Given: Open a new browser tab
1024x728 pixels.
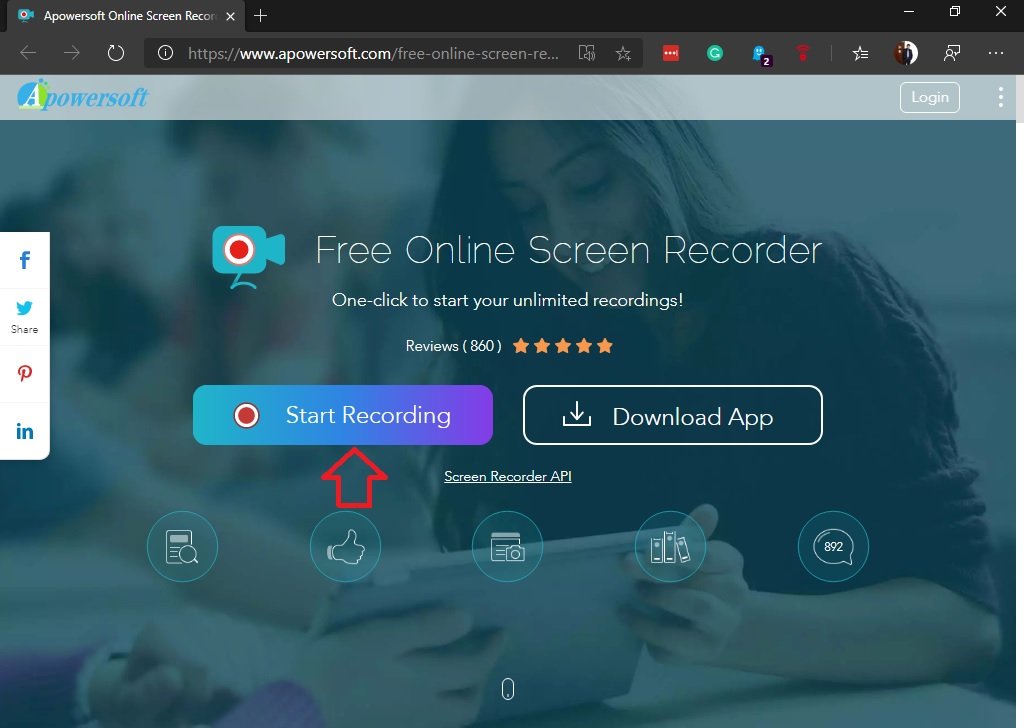Looking at the screenshot, I should click(x=261, y=16).
